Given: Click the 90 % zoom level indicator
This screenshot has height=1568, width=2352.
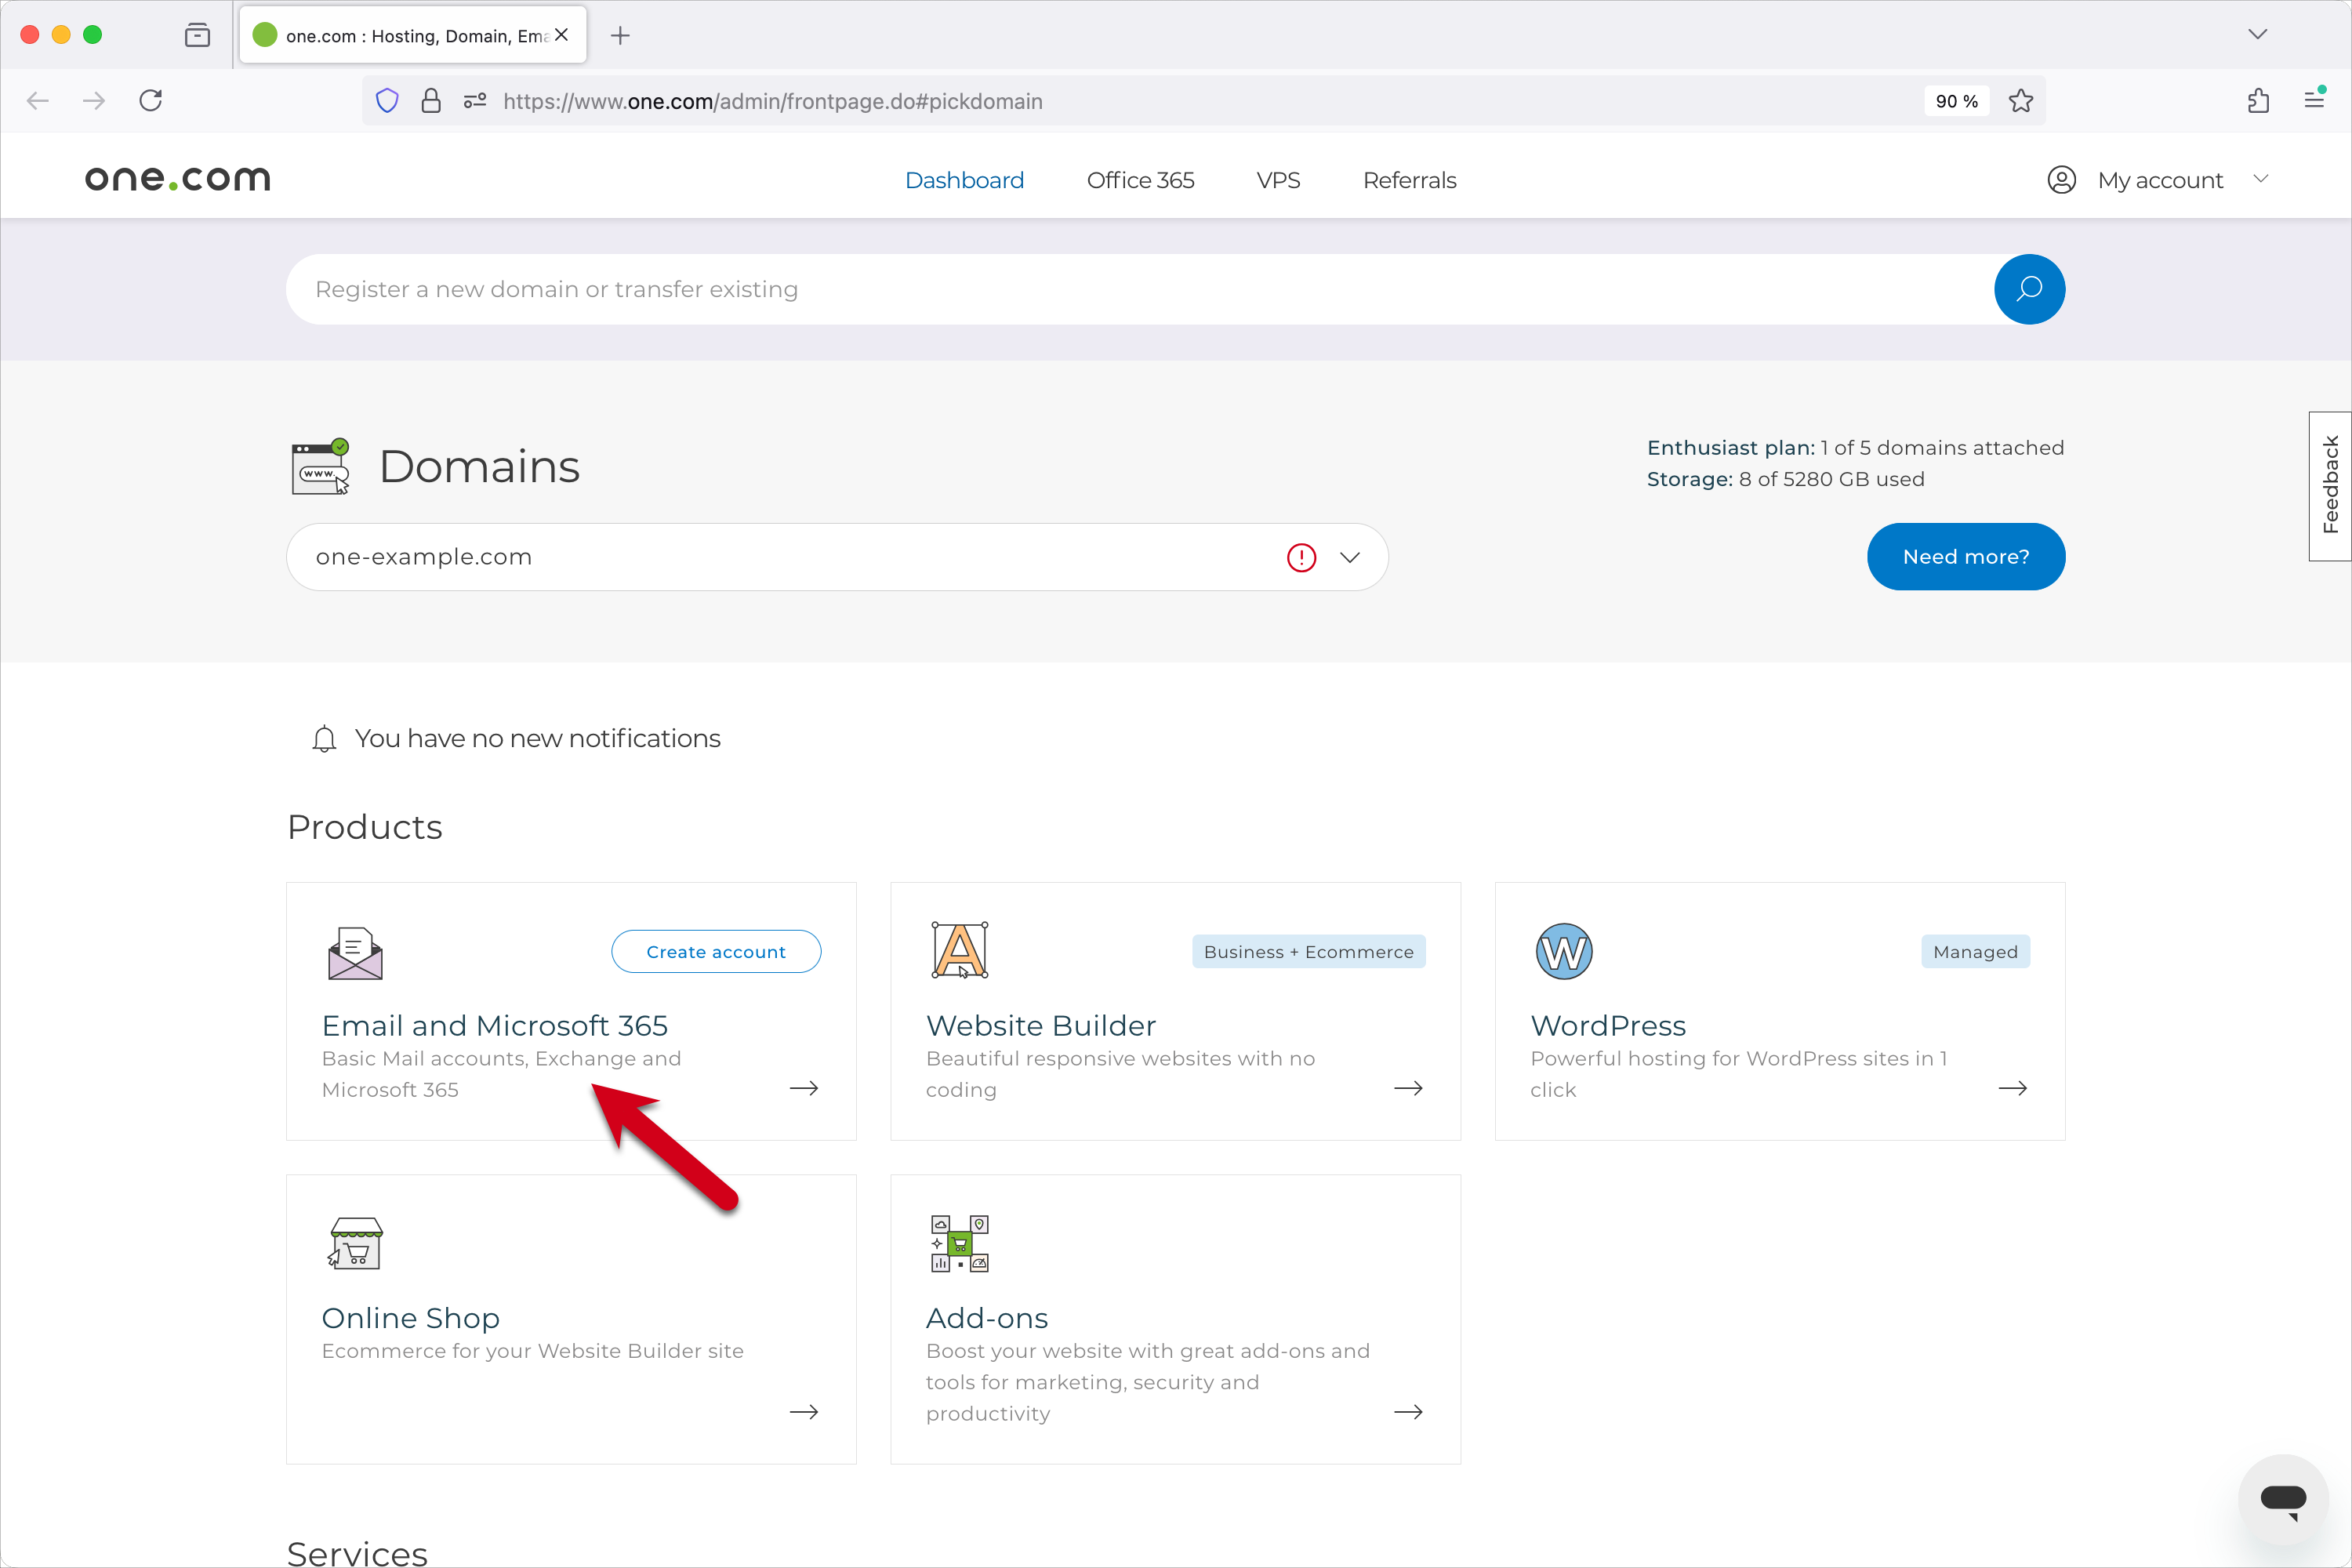Looking at the screenshot, I should coord(1956,101).
